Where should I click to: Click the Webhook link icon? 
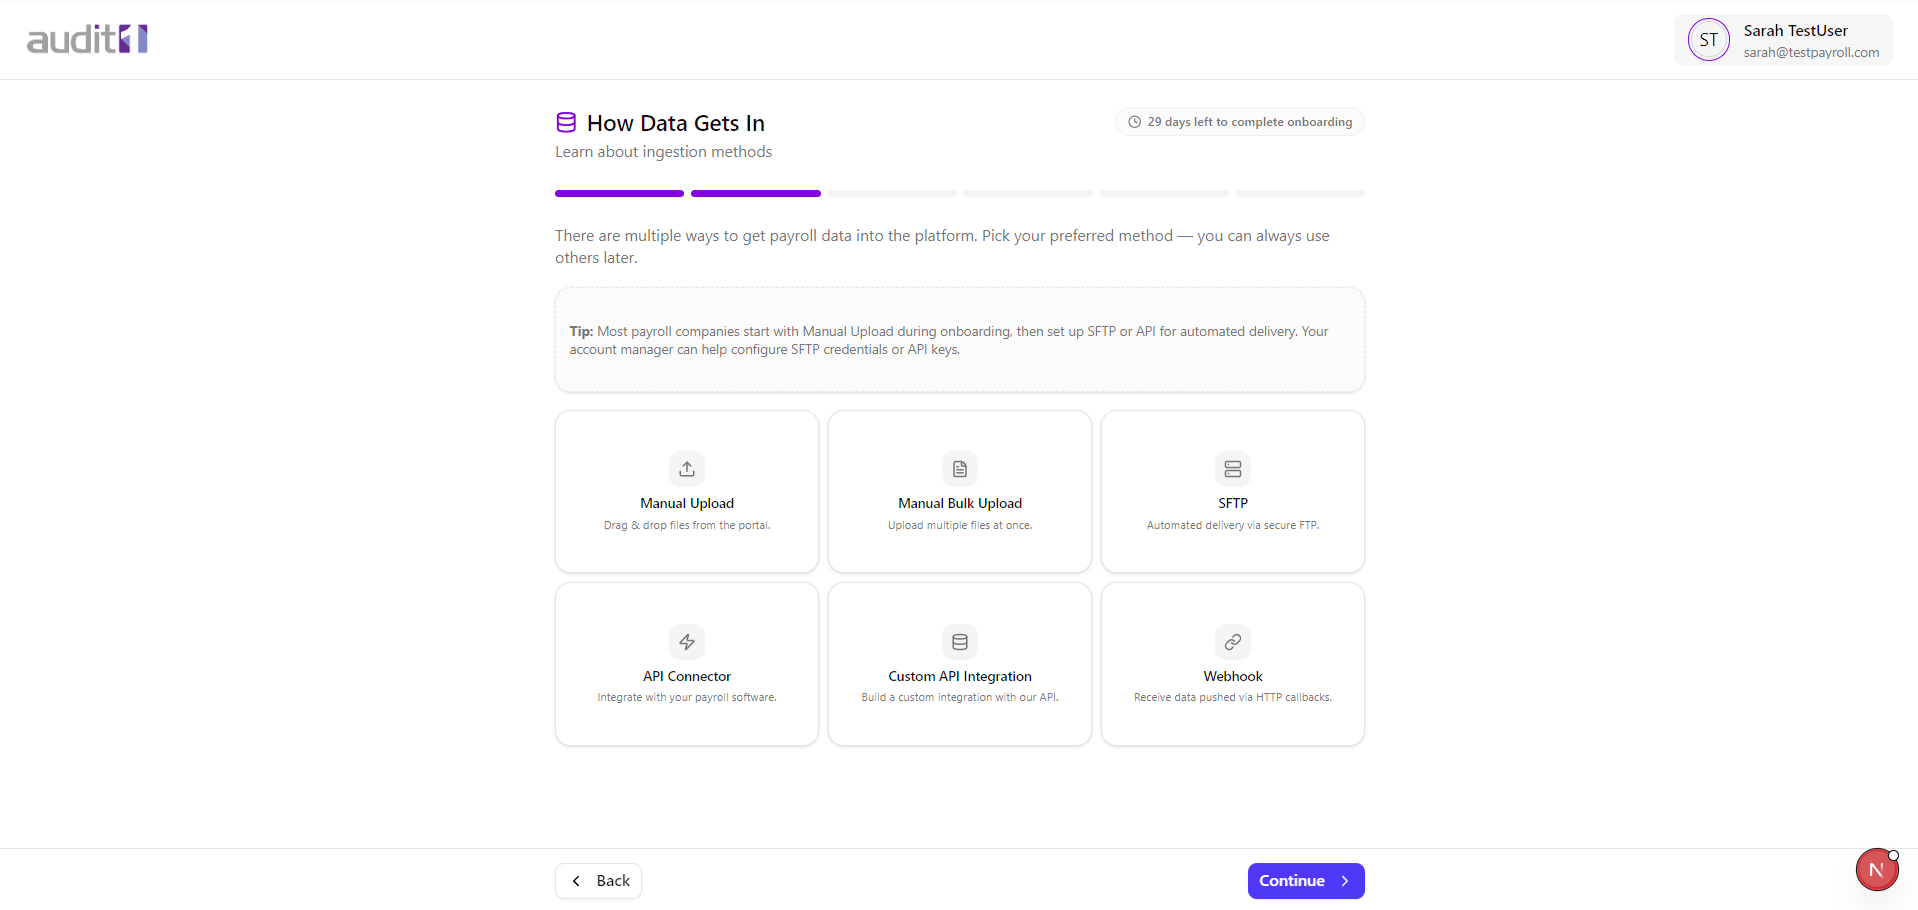tap(1233, 642)
